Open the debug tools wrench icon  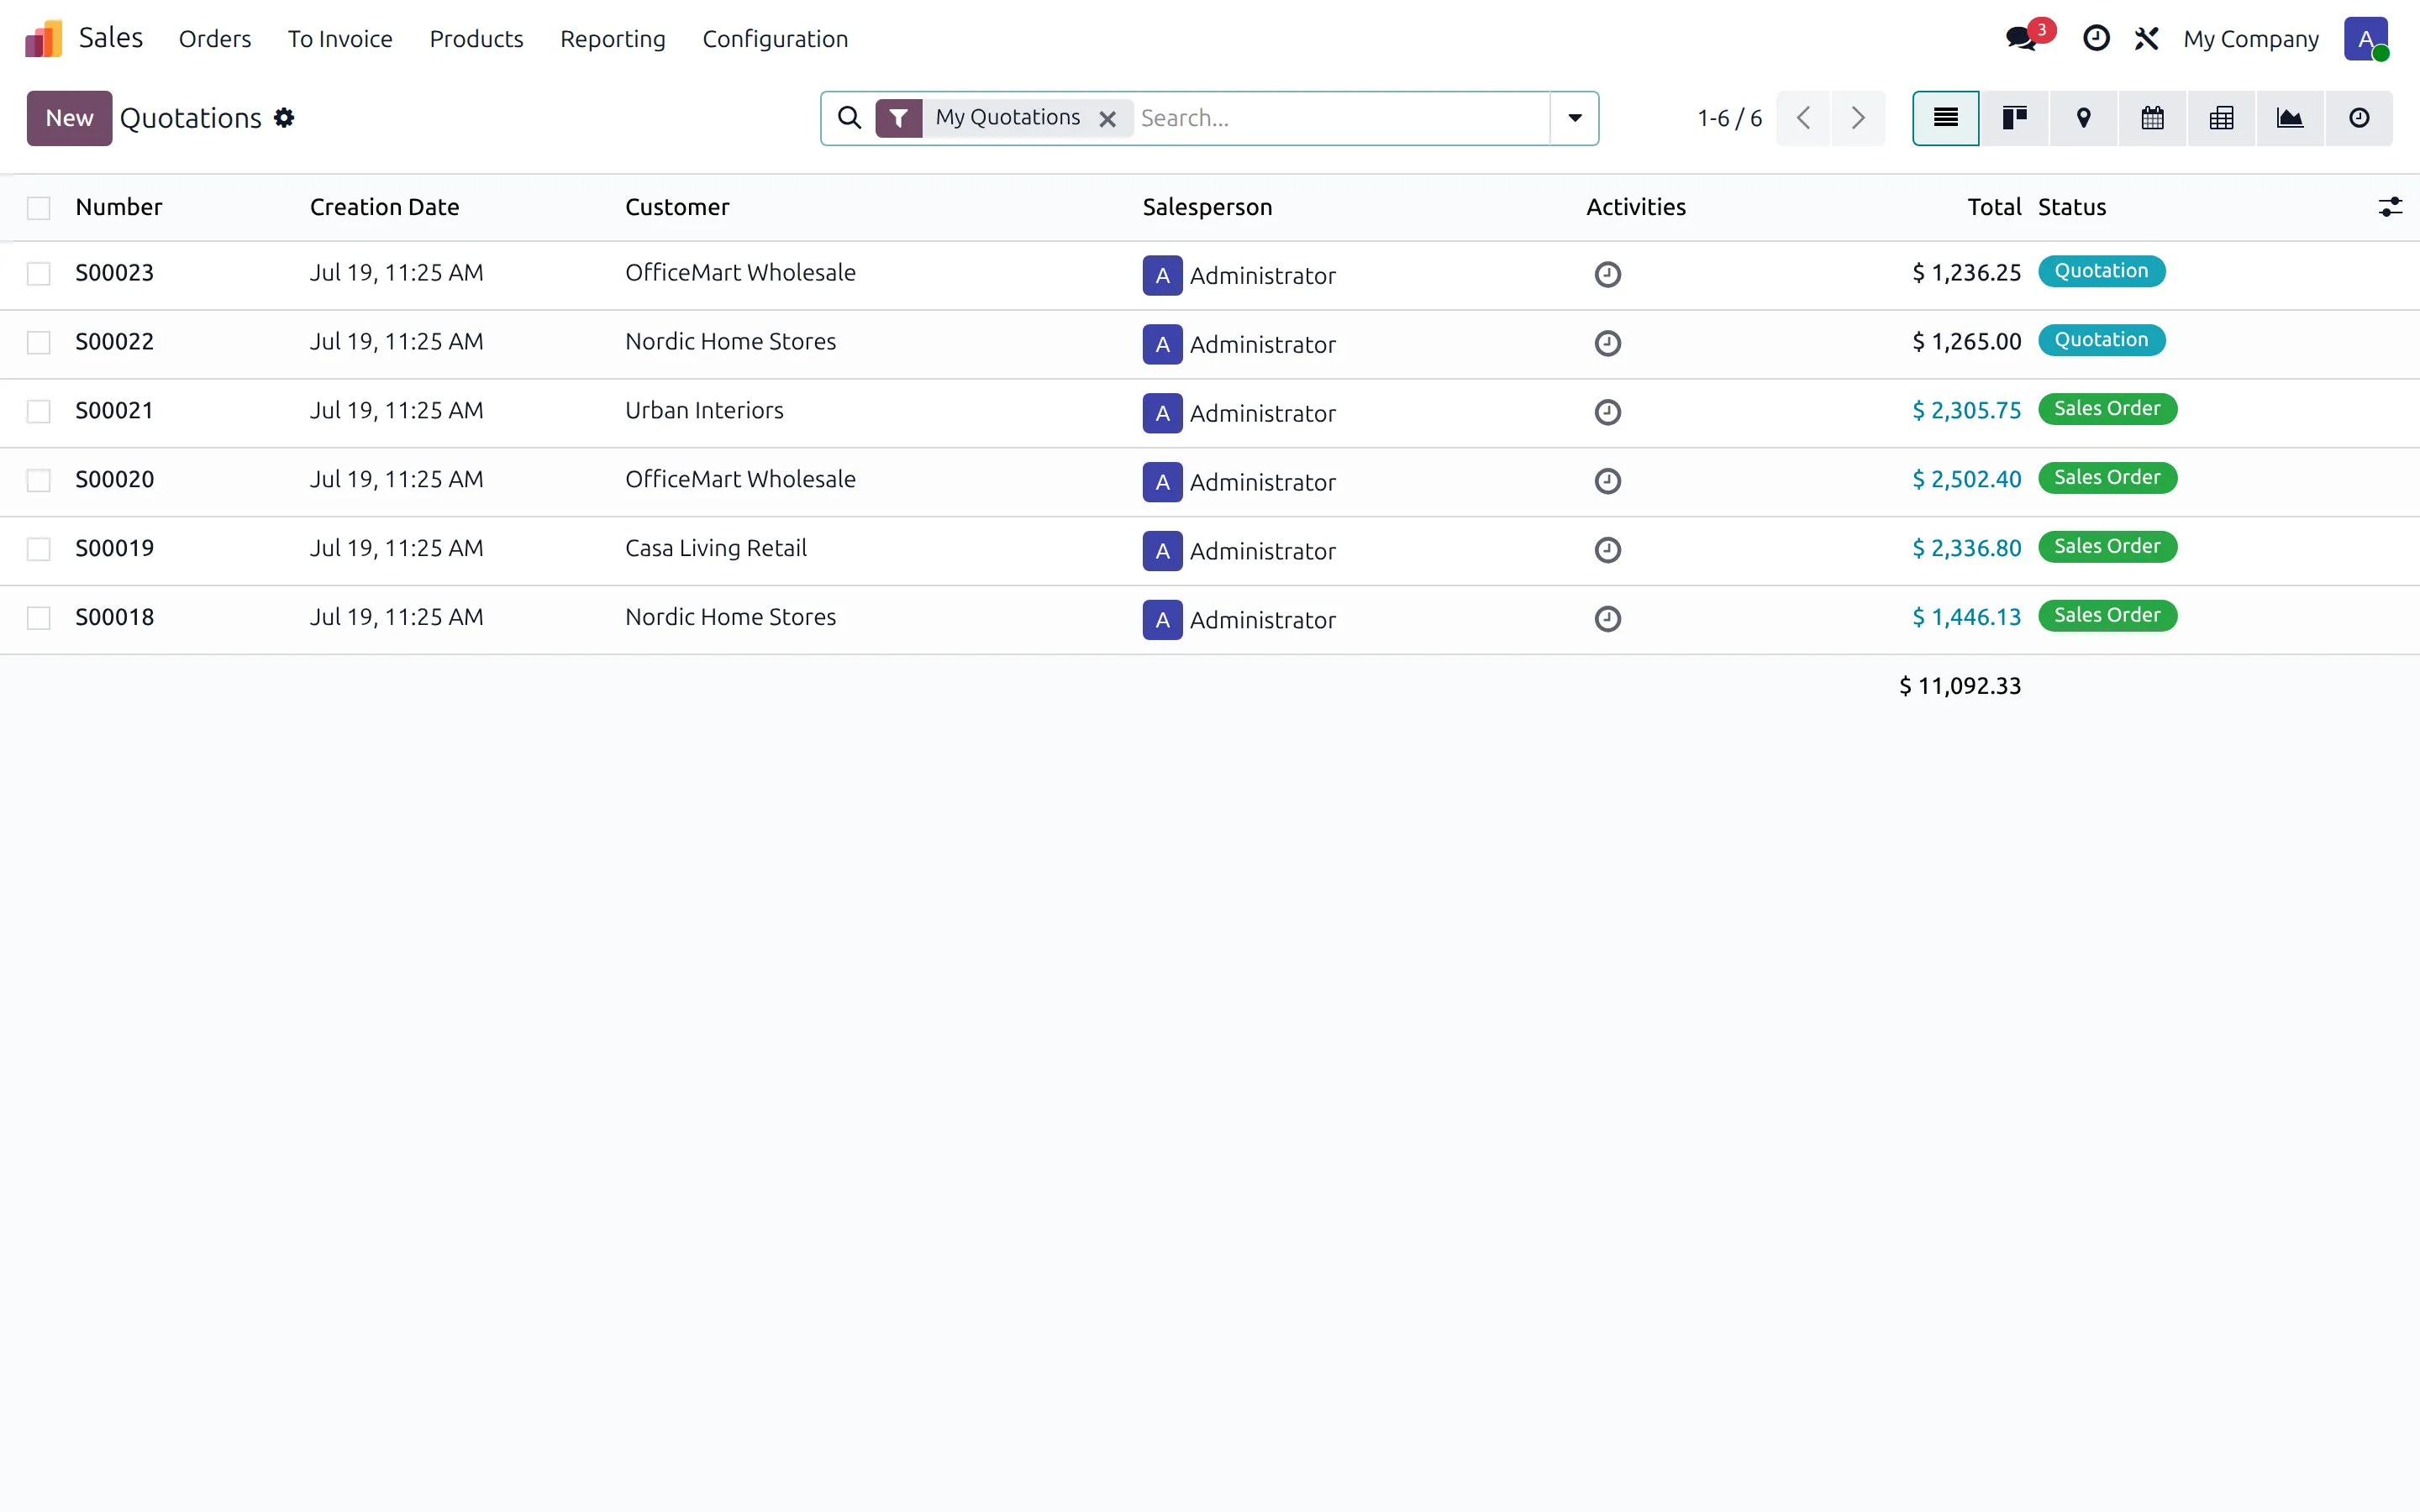click(x=2146, y=39)
